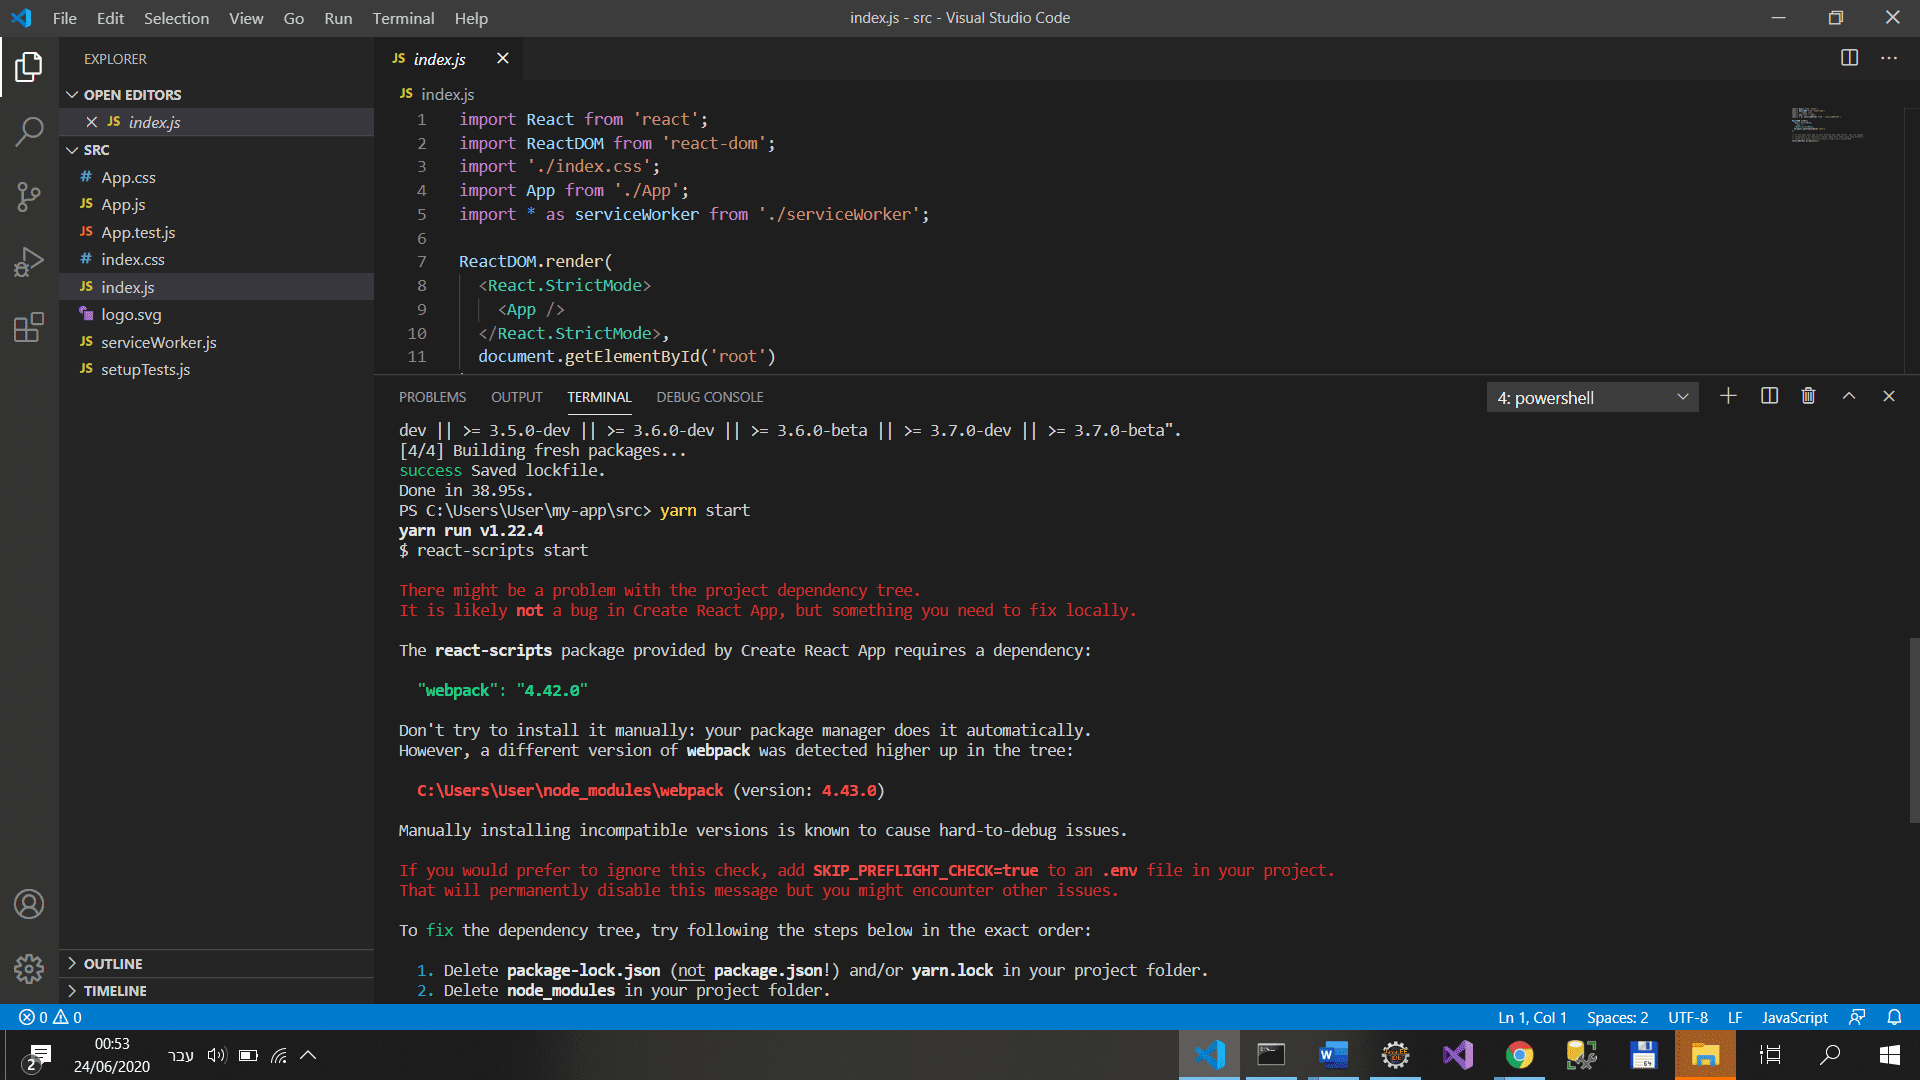Screen dimensions: 1920x1080
Task: Change indentation via Spaces: 2
Action: [1617, 1017]
